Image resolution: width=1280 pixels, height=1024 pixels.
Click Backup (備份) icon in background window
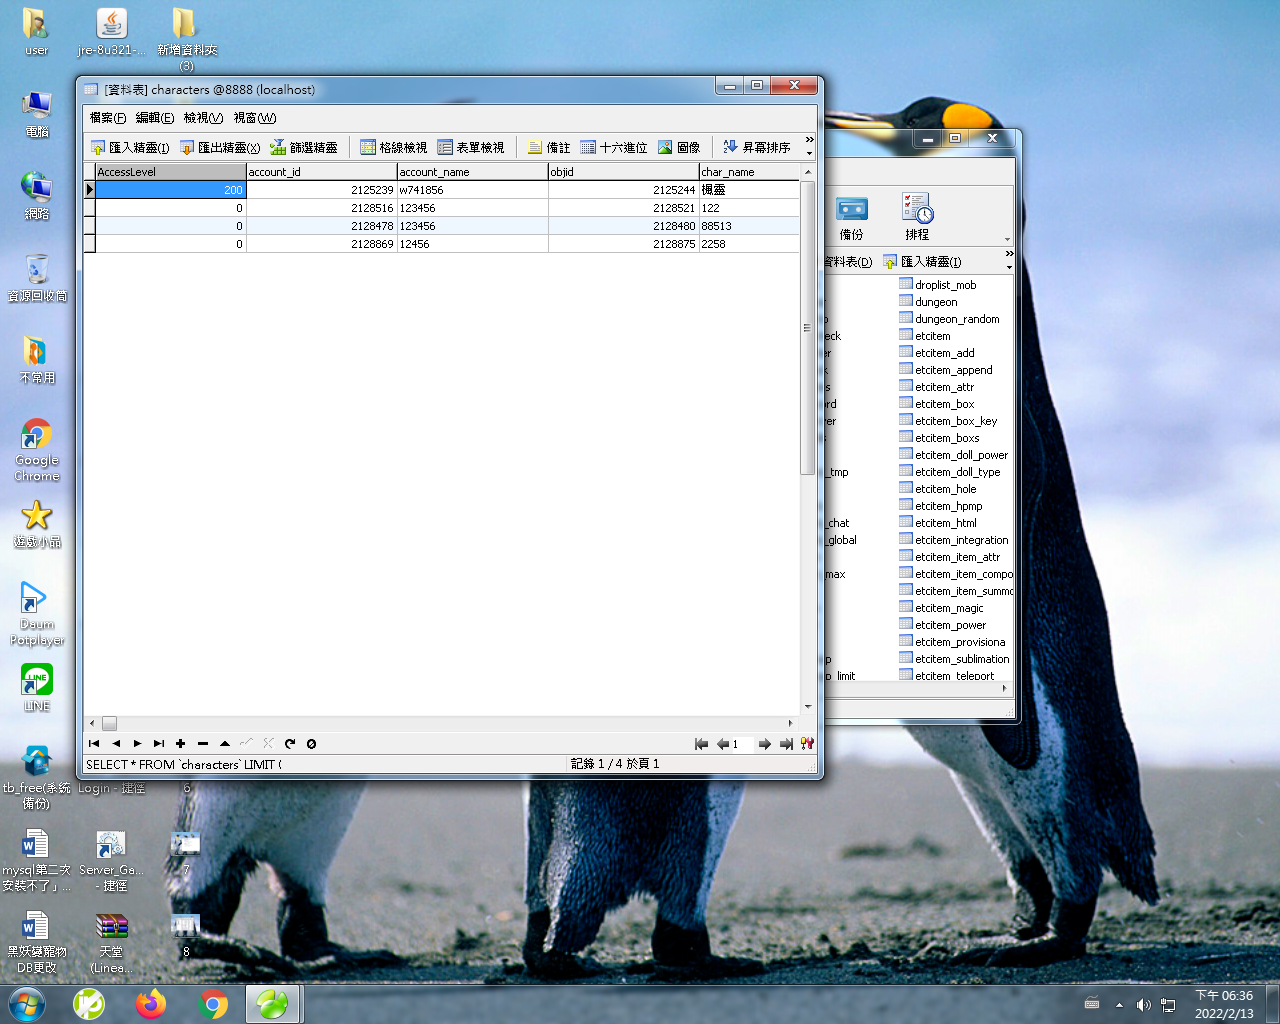coord(852,217)
